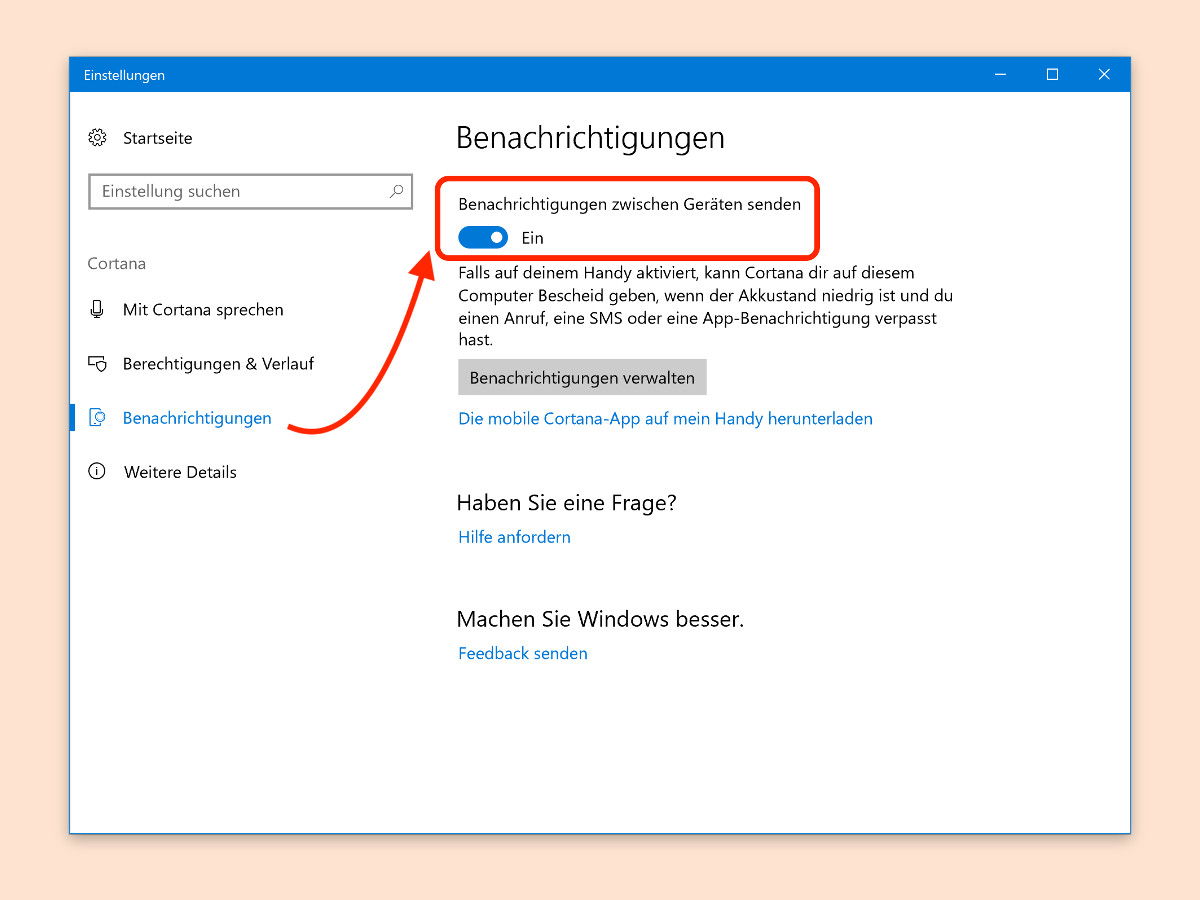
Task: Click shield icon beside Berechtigungen & Verlauf
Action: [x=97, y=364]
